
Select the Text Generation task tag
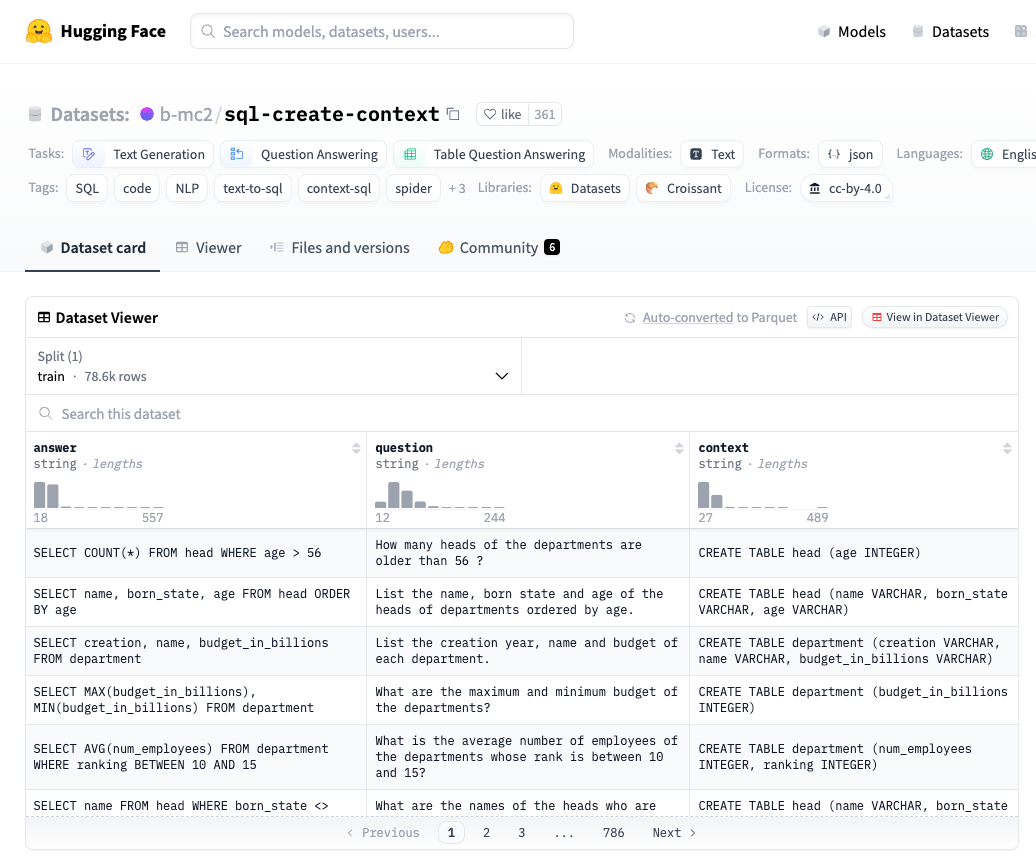pos(143,154)
